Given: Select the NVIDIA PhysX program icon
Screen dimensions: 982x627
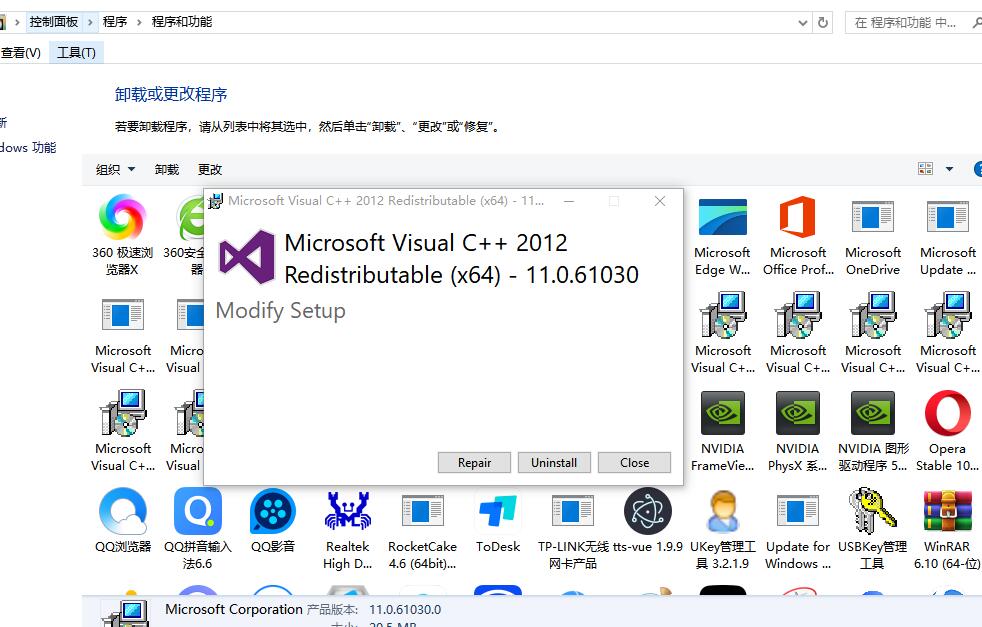Looking at the screenshot, I should [798, 413].
